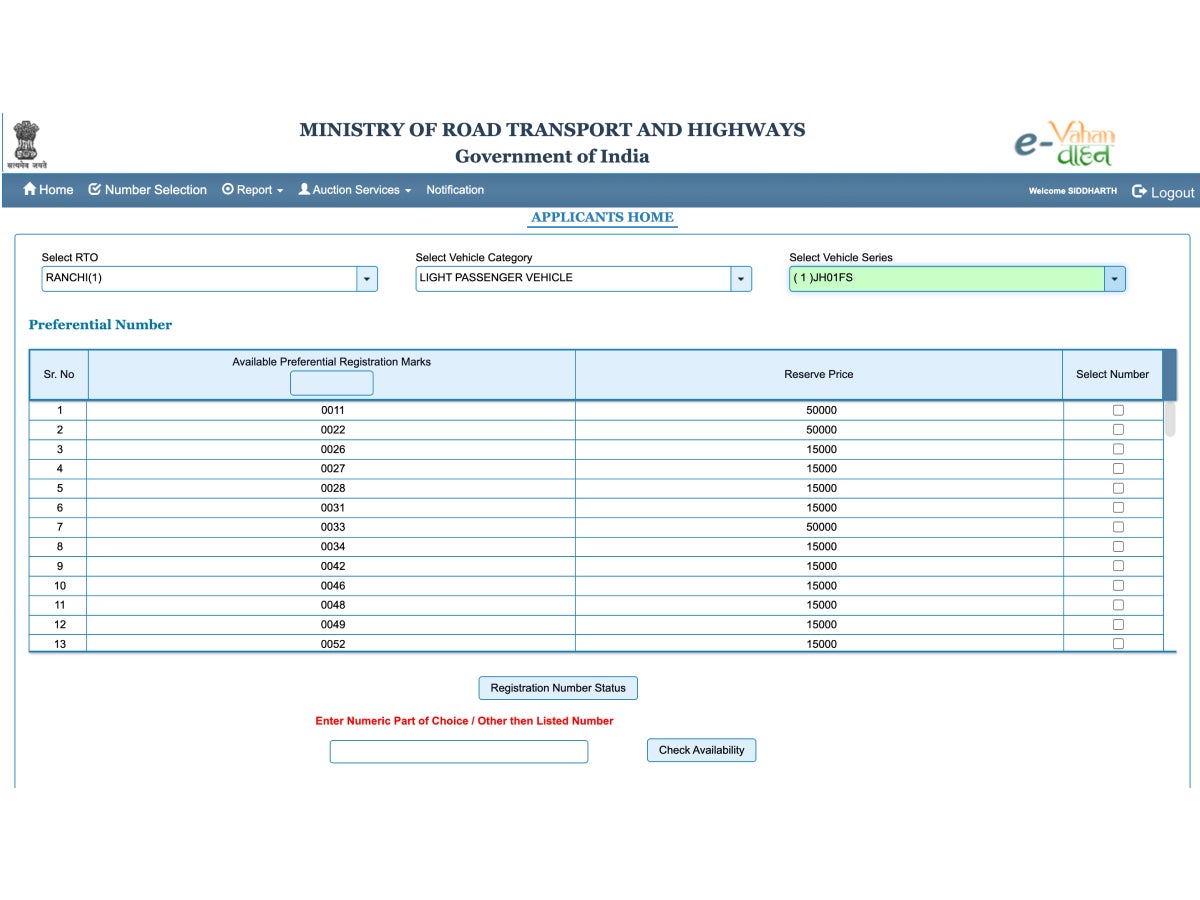Open the JH01FS vehicle series dropdown

tap(1113, 278)
